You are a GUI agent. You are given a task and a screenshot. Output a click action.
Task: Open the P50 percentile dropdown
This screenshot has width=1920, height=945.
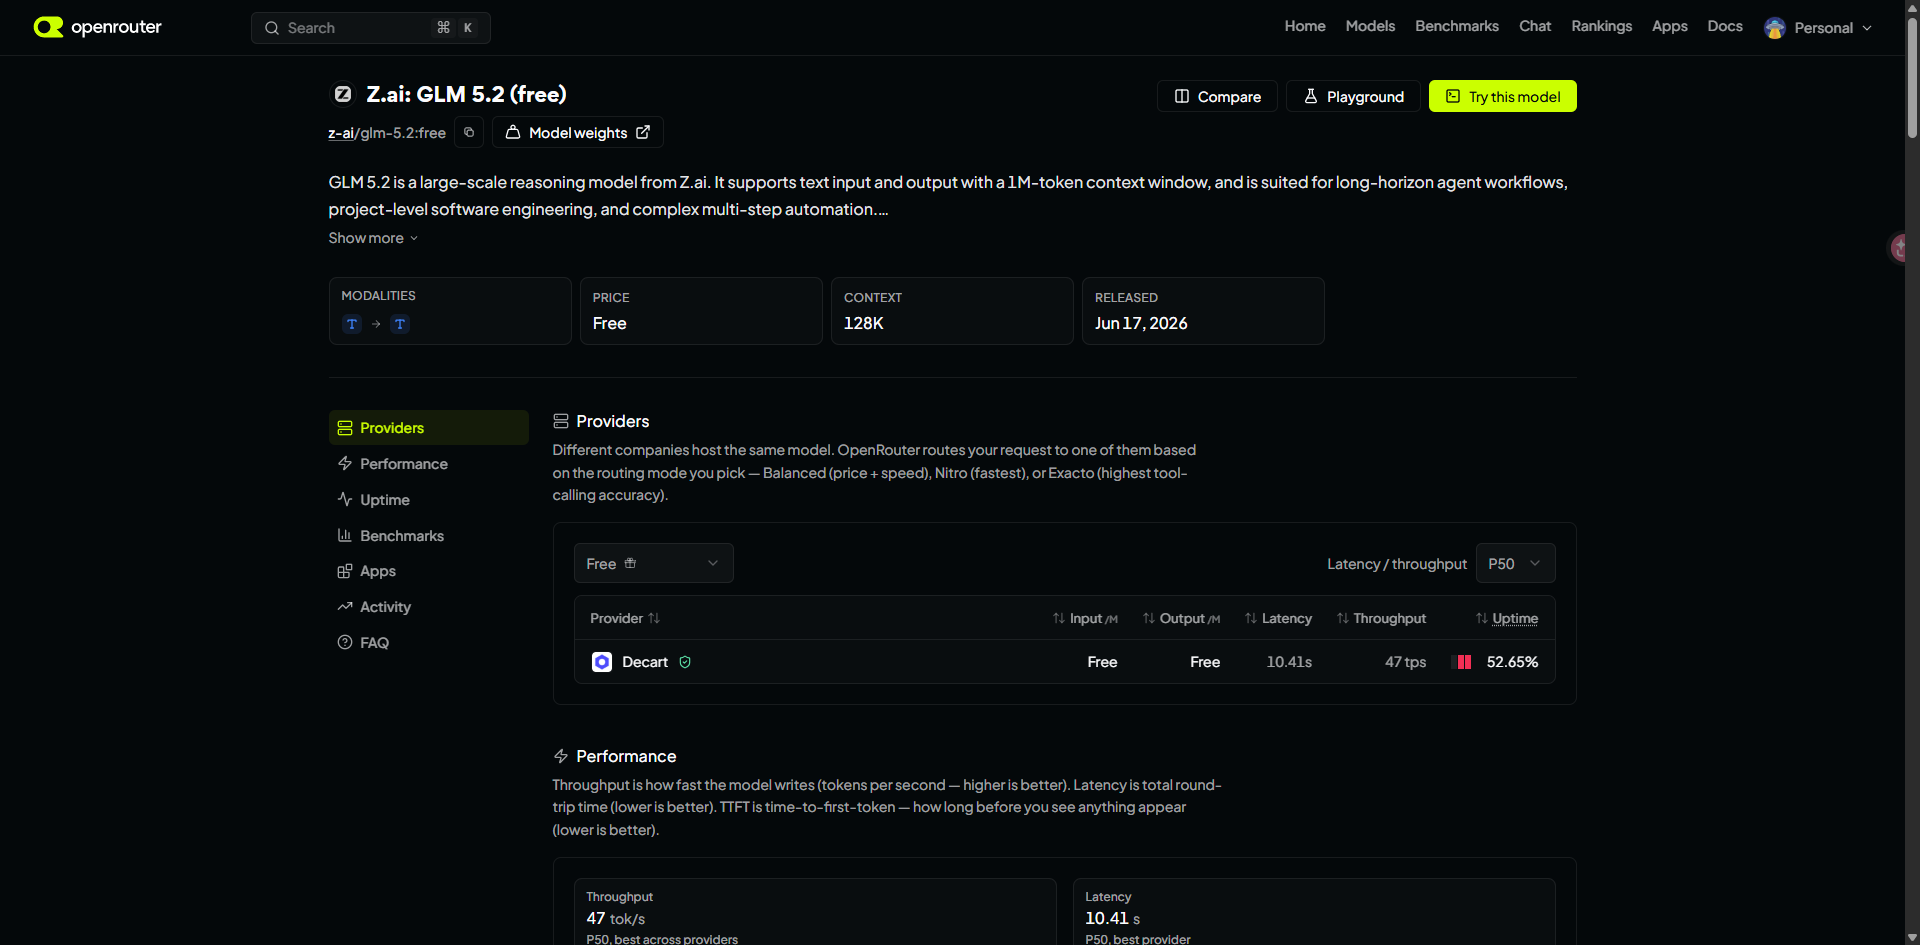click(1515, 563)
